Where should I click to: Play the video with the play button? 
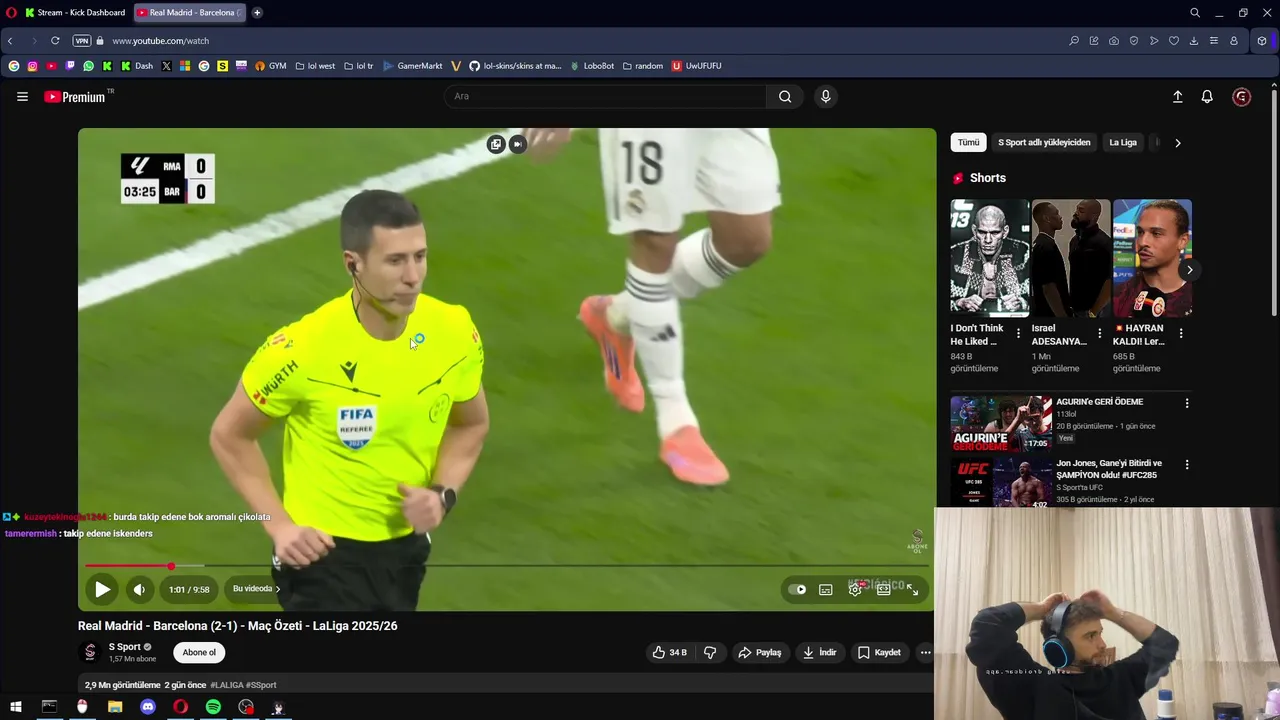tap(102, 590)
